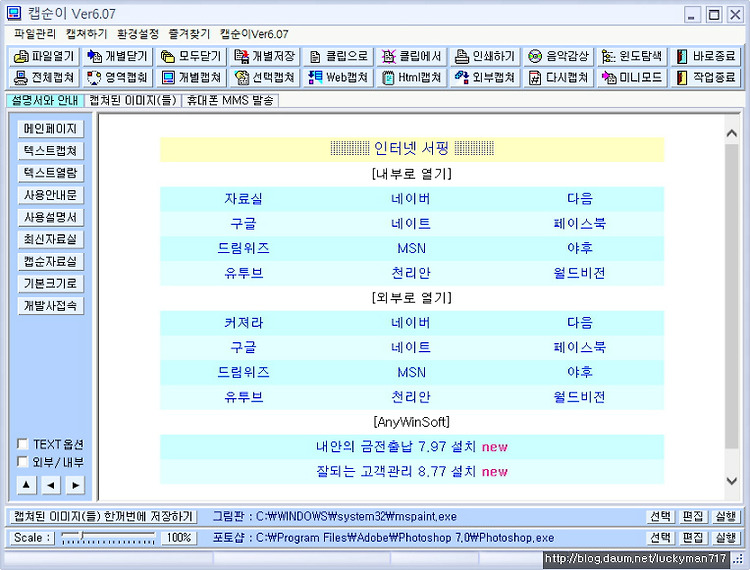Click the Web캡쳐 button

(x=339, y=77)
